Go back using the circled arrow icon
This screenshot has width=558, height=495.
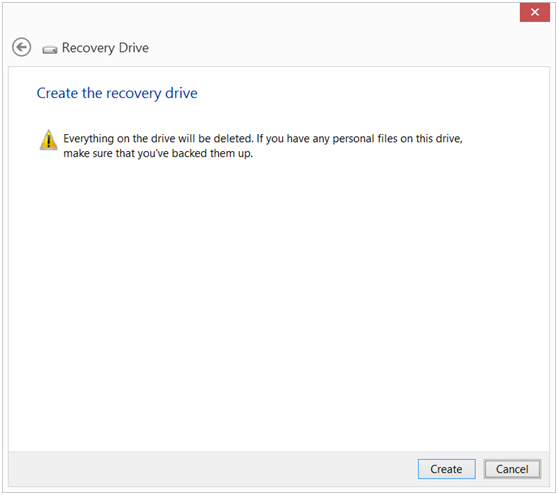tap(21, 47)
